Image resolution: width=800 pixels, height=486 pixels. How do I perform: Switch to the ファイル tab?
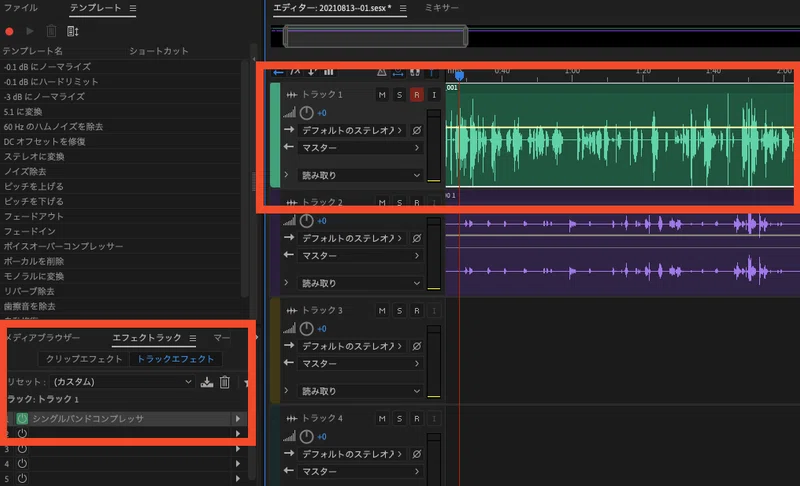coord(20,8)
